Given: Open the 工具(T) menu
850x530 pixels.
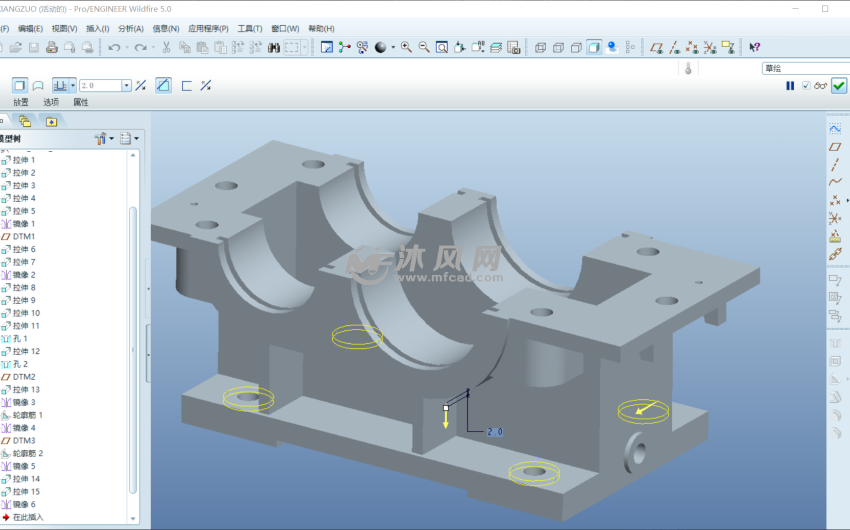Looking at the screenshot, I should pos(250,29).
